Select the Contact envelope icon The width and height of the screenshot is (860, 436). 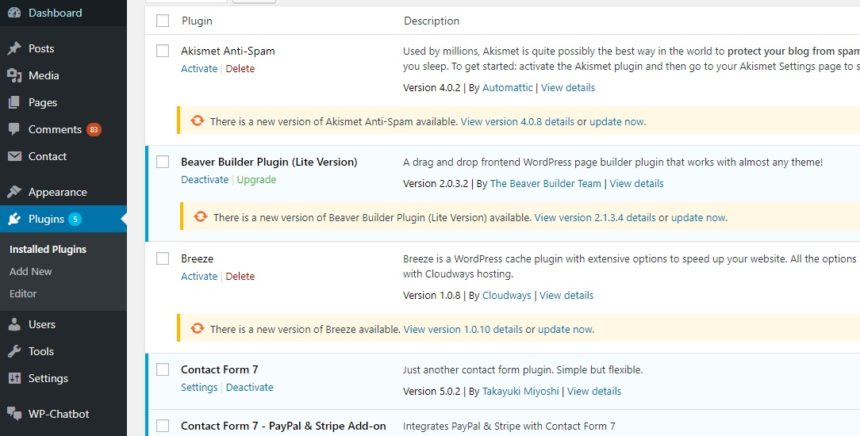click(x=14, y=156)
